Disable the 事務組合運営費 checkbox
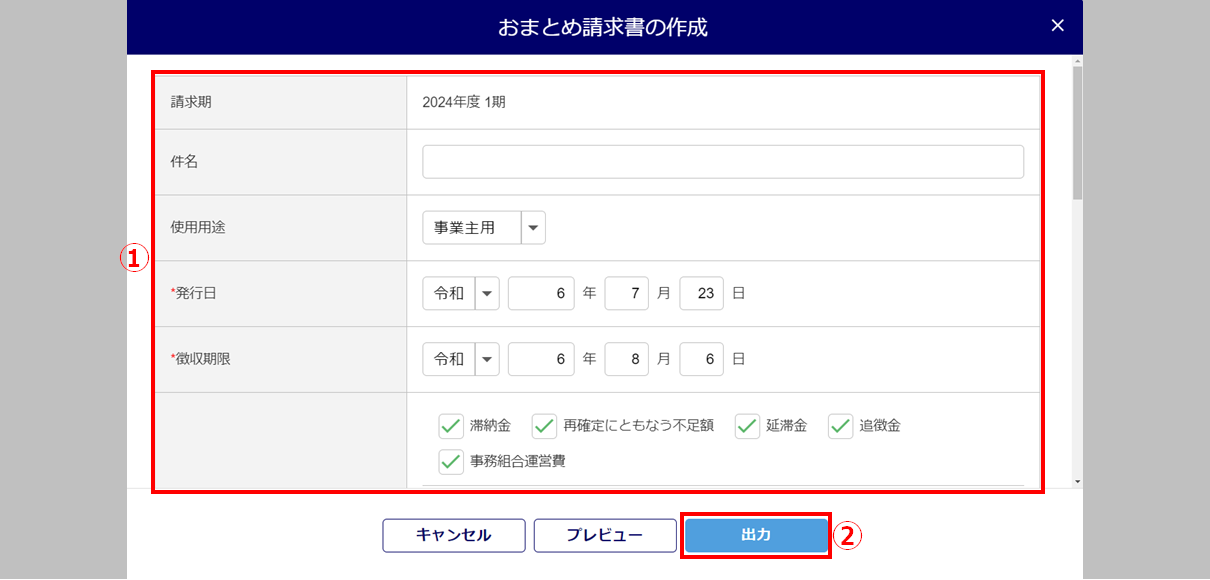 (451, 462)
